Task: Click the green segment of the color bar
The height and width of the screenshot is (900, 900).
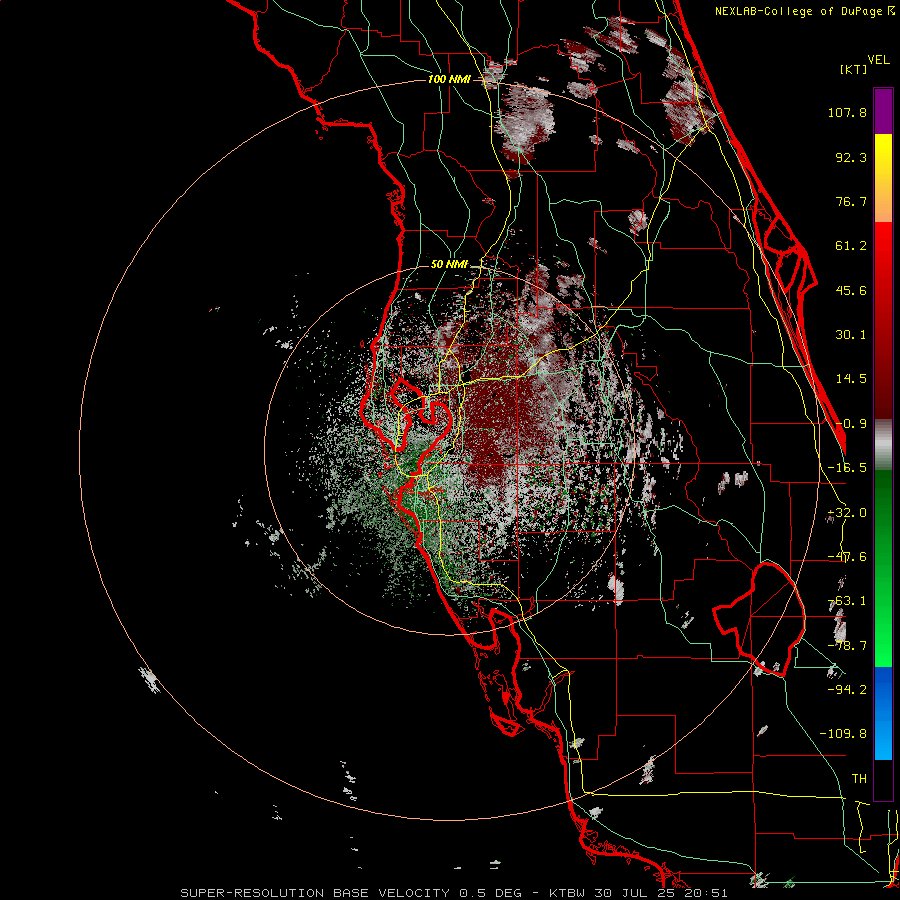Action: coord(883,568)
